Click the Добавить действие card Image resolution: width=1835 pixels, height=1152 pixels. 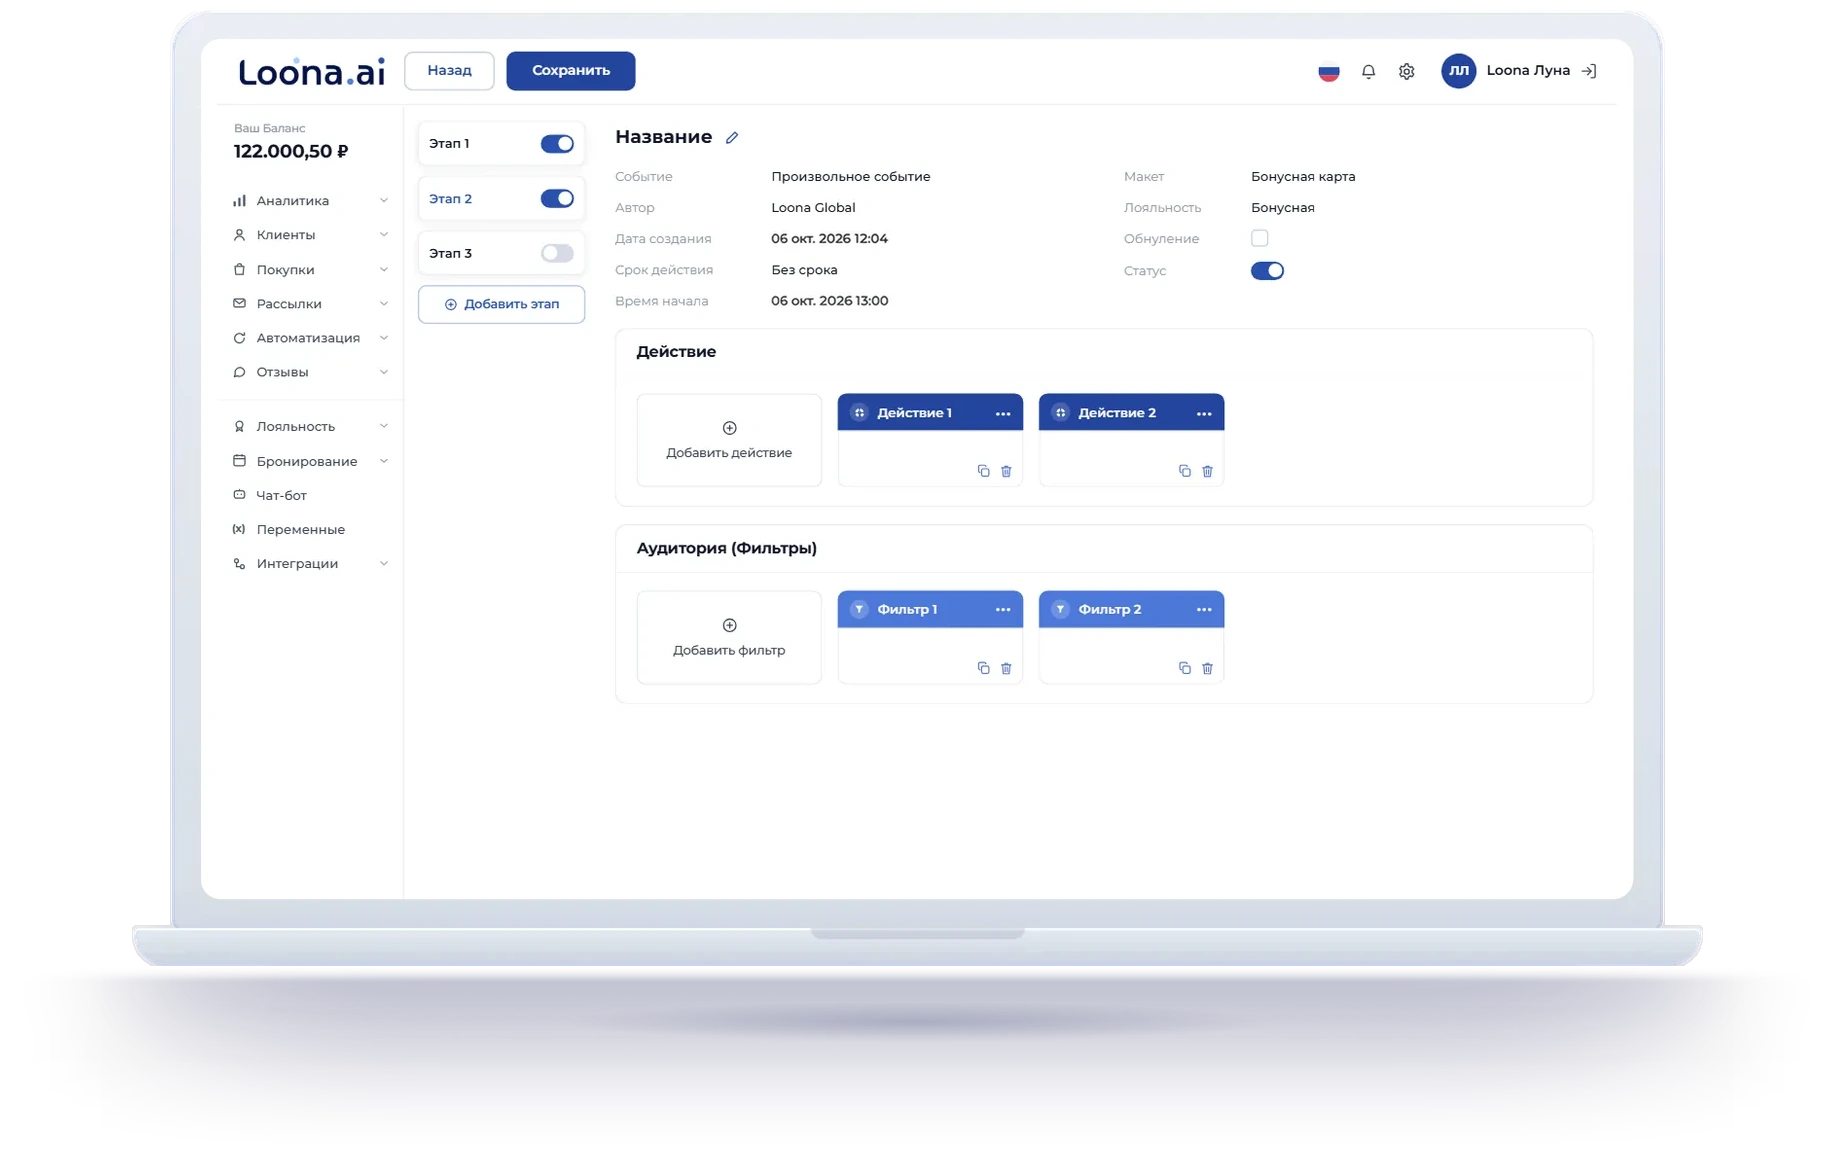pos(729,440)
